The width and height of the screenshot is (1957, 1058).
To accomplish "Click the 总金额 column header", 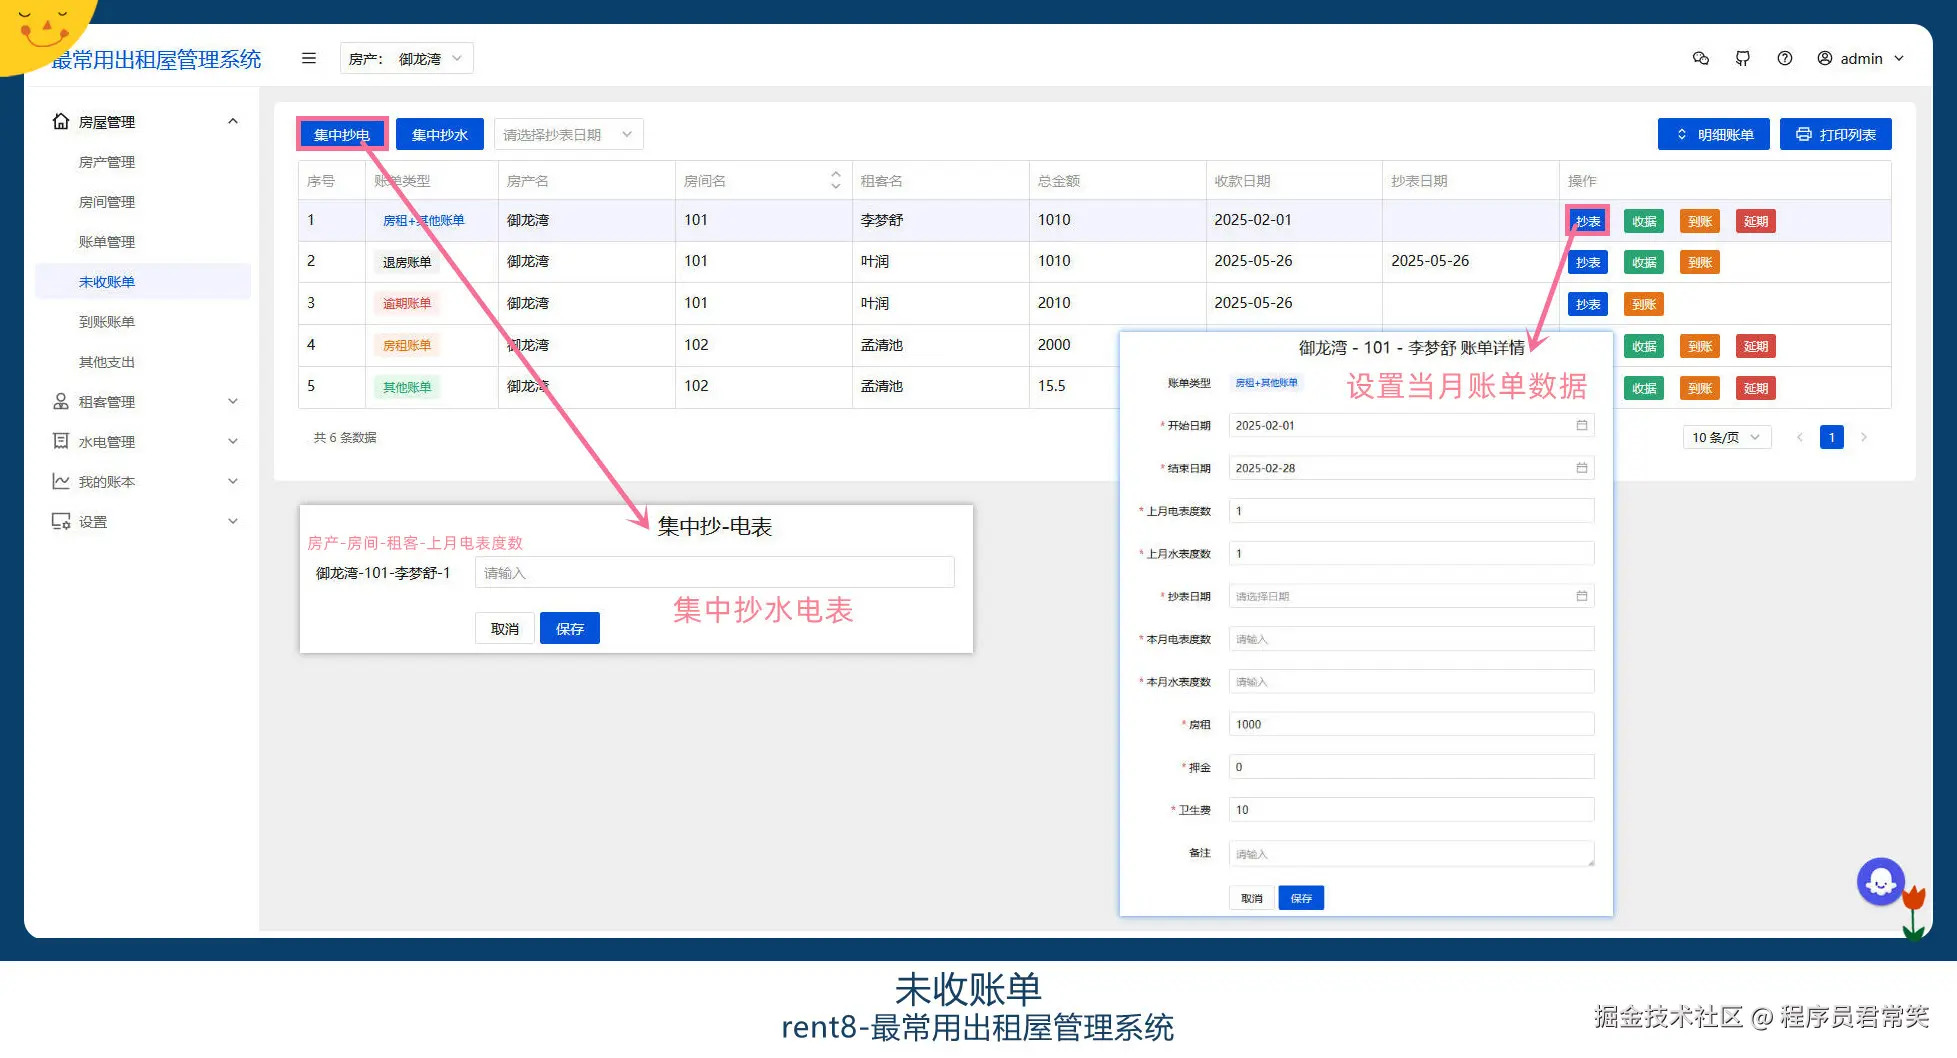I will tap(1059, 181).
